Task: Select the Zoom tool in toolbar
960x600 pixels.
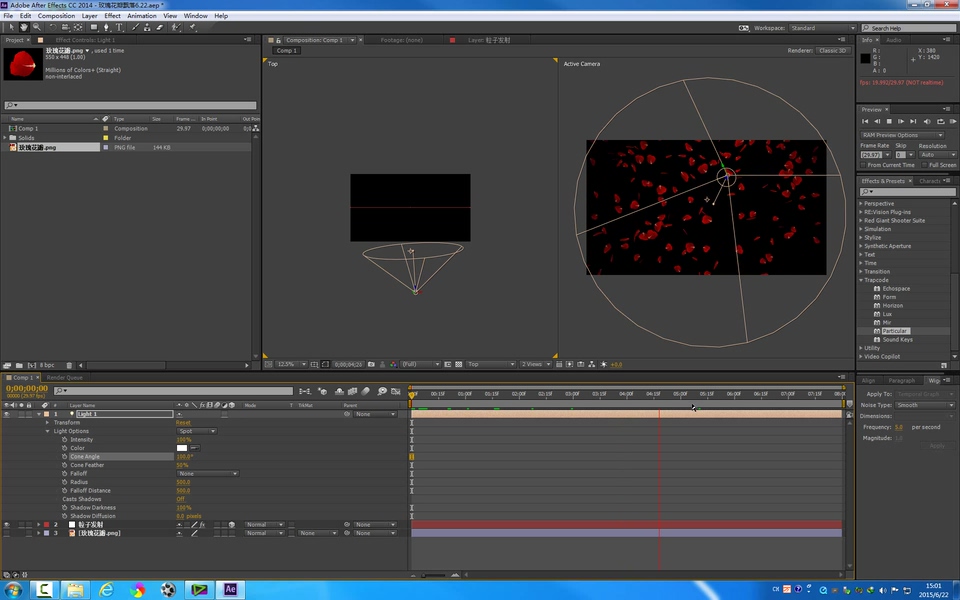Action: pyautogui.click(x=36, y=27)
